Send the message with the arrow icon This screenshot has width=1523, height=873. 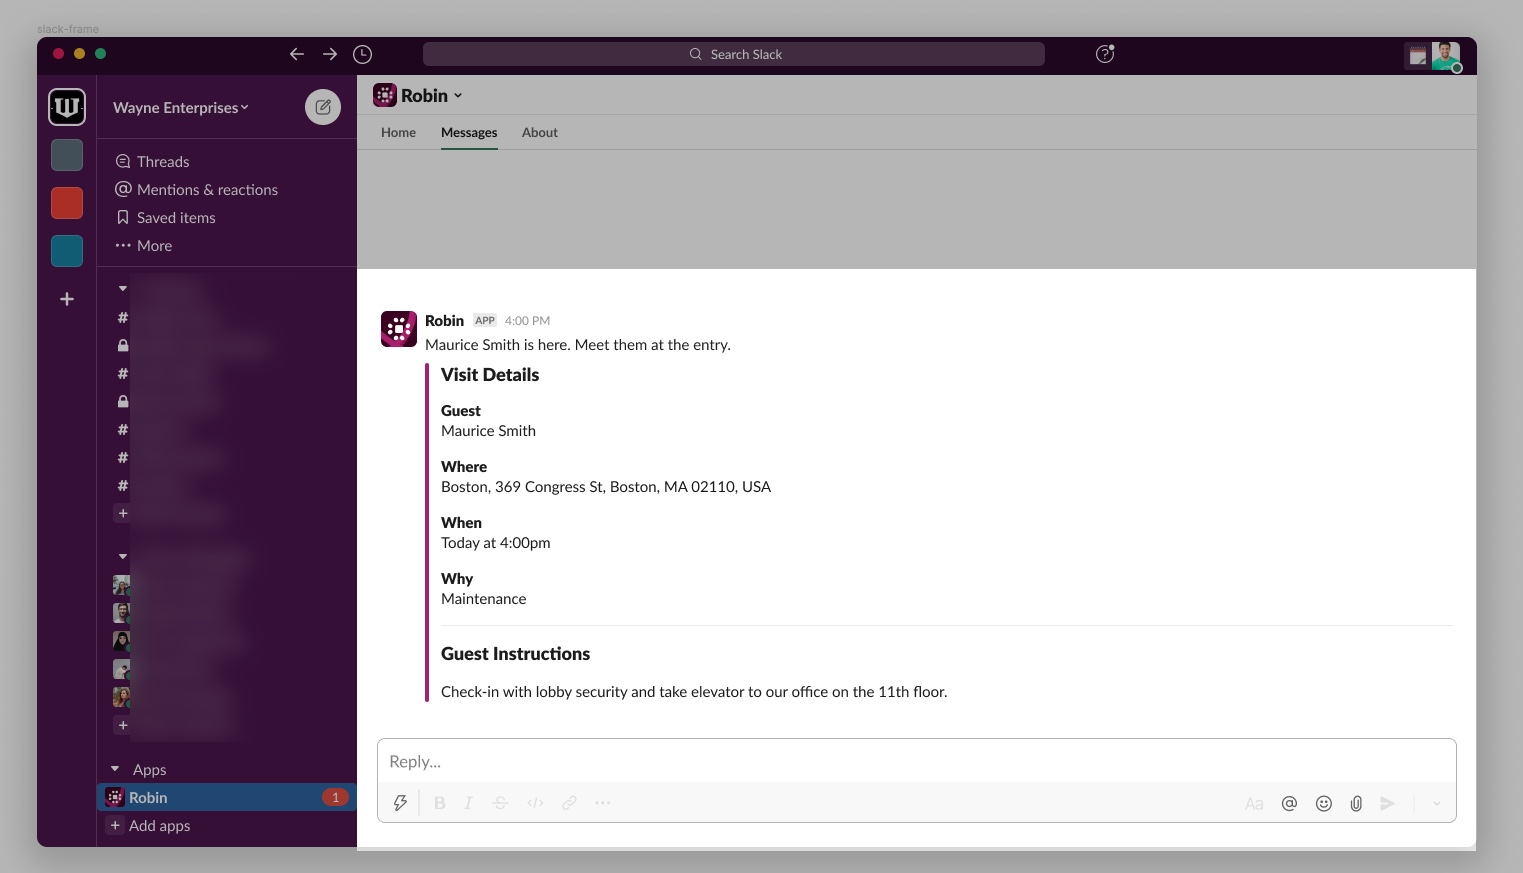pos(1388,803)
